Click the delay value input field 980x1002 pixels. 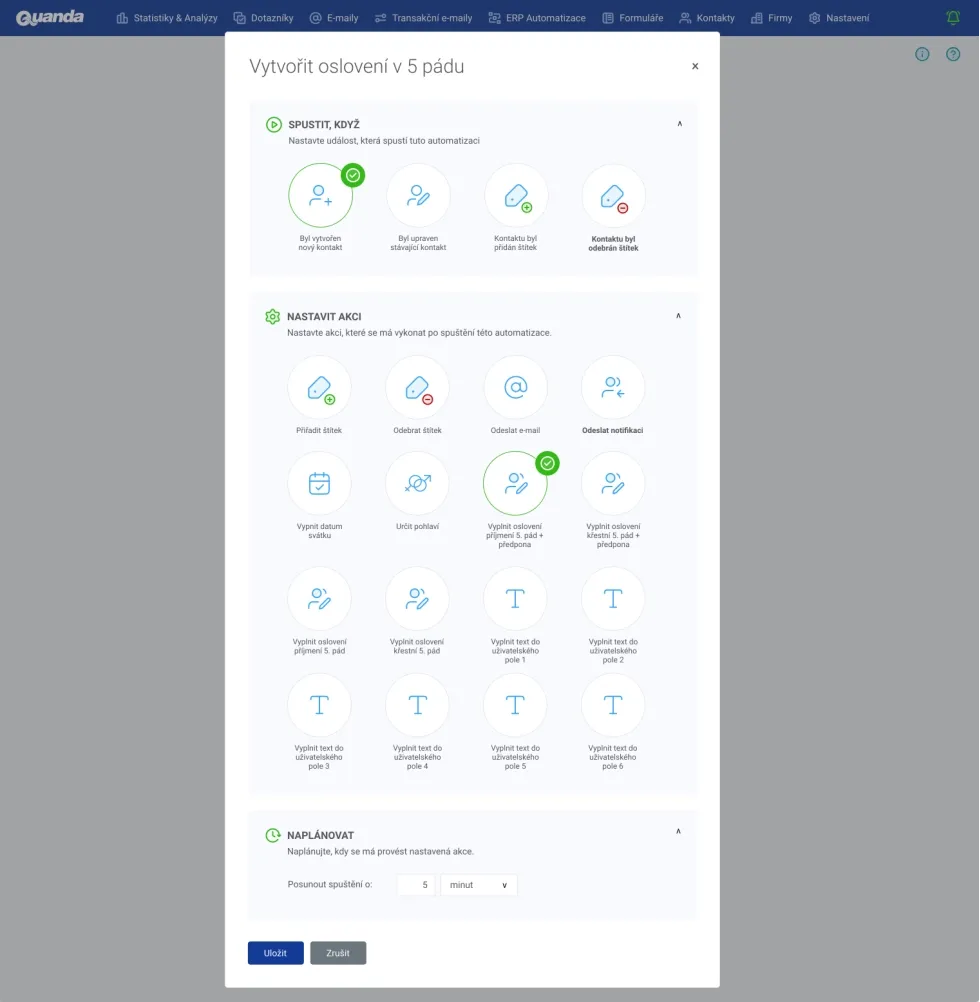416,885
